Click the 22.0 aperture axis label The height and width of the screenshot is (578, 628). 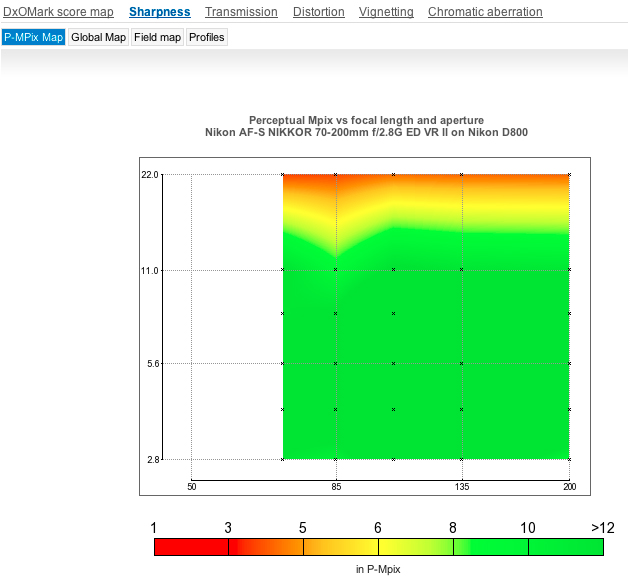point(150,175)
